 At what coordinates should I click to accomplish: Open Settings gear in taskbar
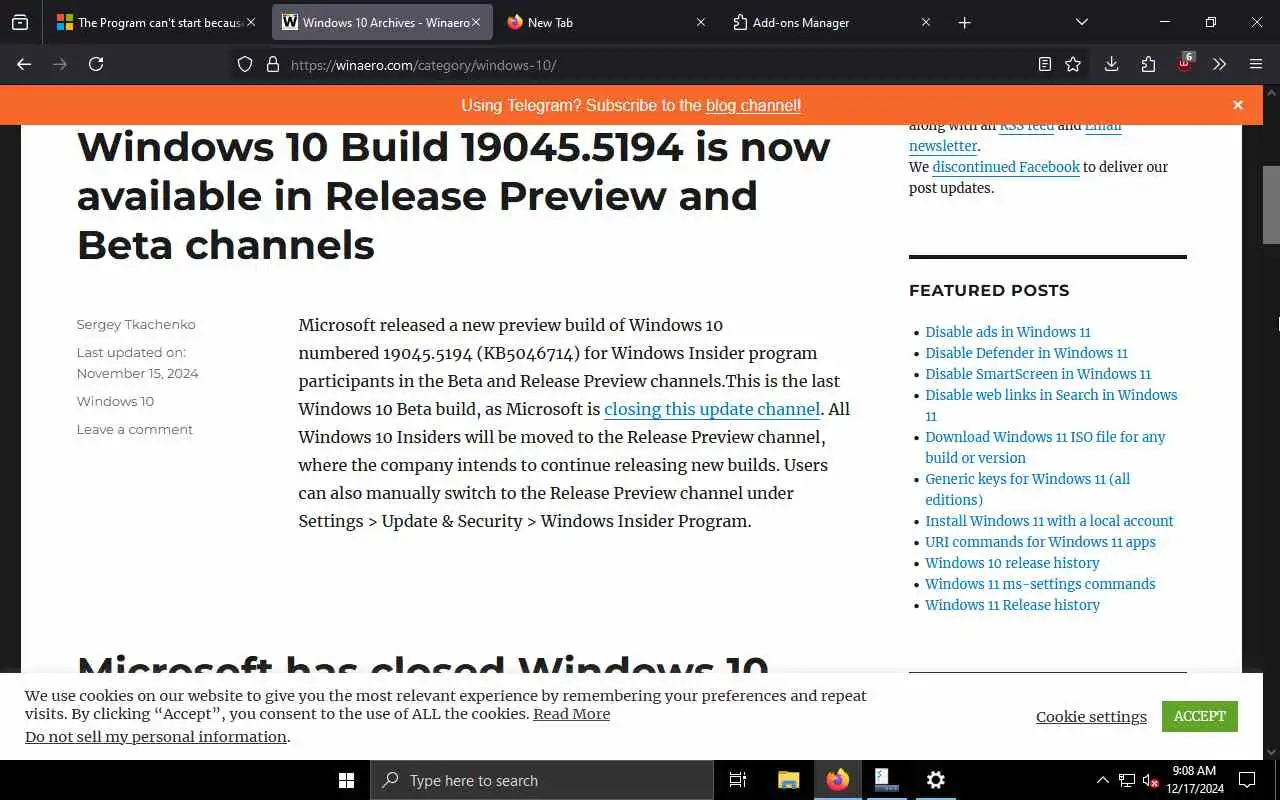coord(935,780)
